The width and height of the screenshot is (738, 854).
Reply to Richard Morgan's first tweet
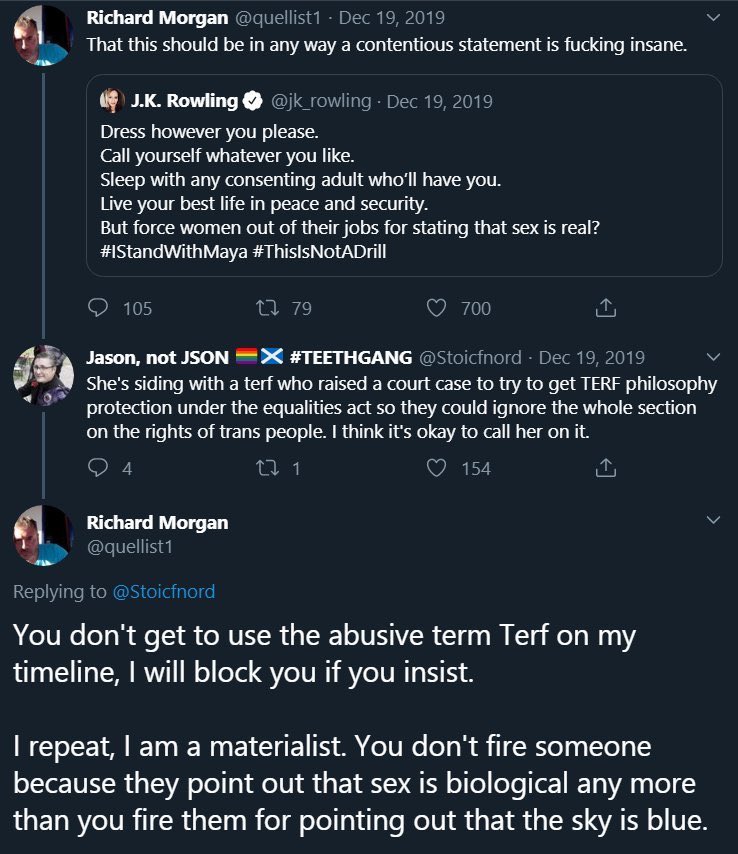pos(99,308)
